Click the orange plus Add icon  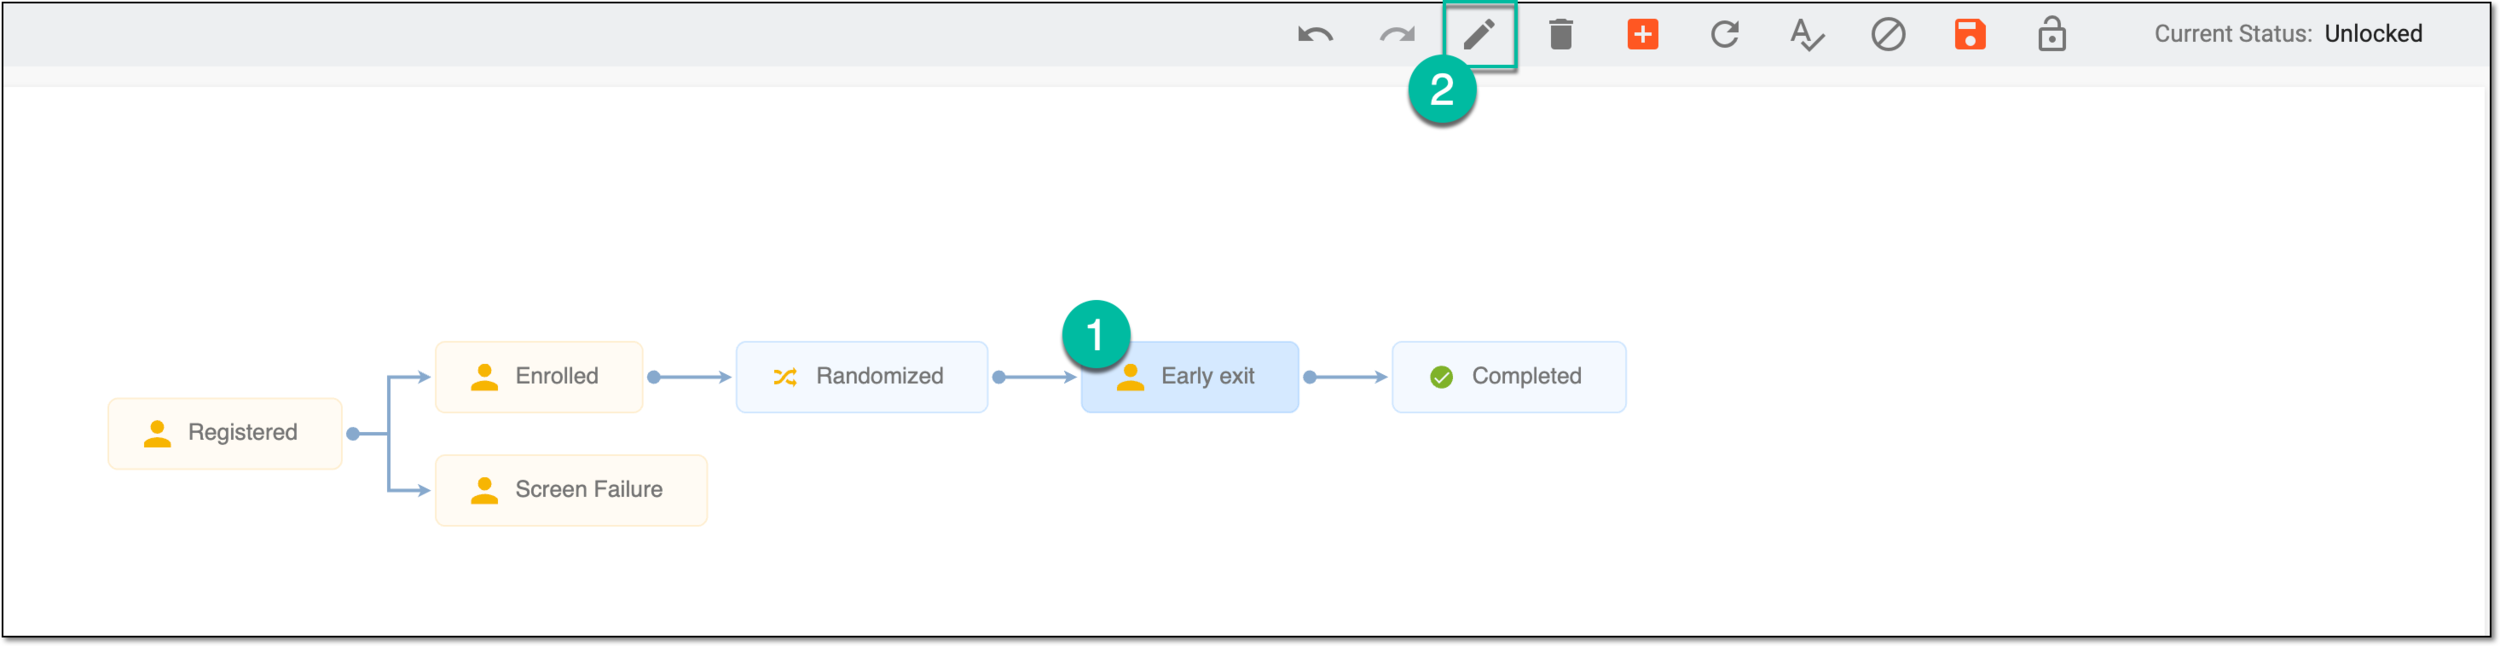(x=1643, y=34)
